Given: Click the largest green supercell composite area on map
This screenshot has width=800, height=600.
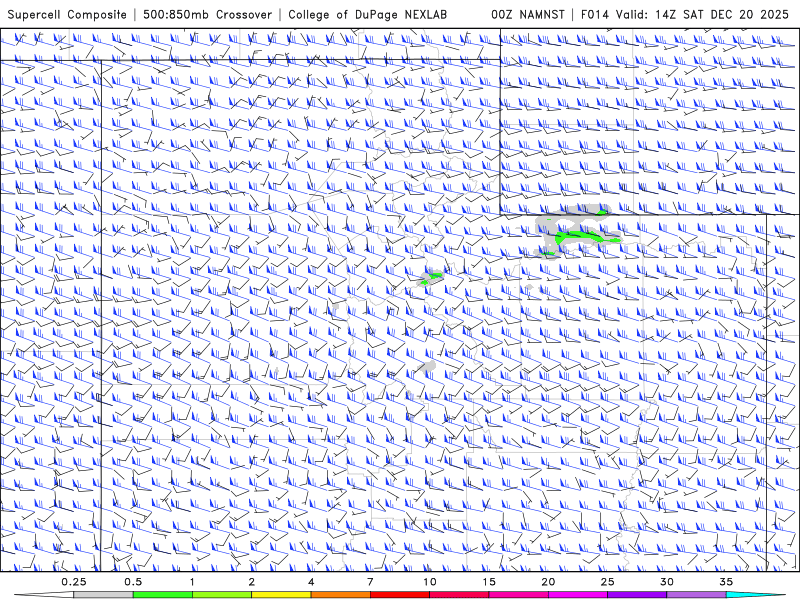Looking at the screenshot, I should tap(582, 236).
